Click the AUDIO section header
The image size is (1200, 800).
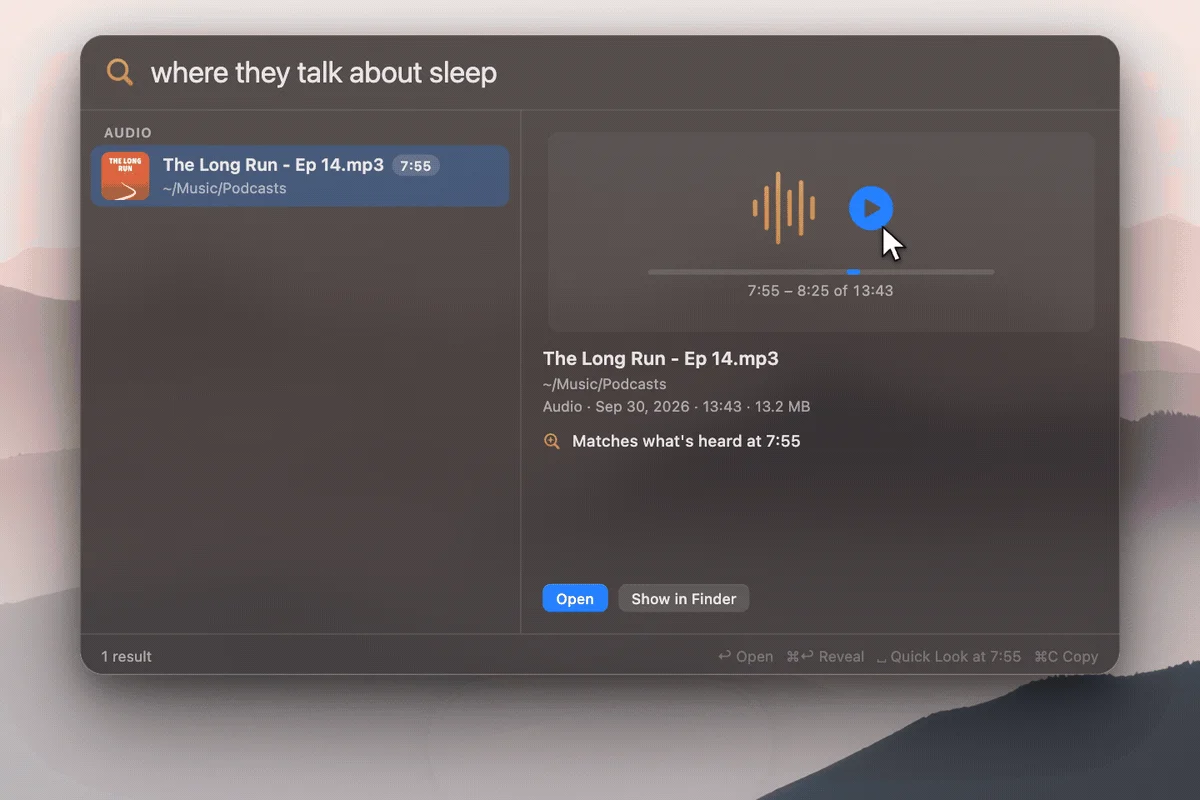coord(128,133)
